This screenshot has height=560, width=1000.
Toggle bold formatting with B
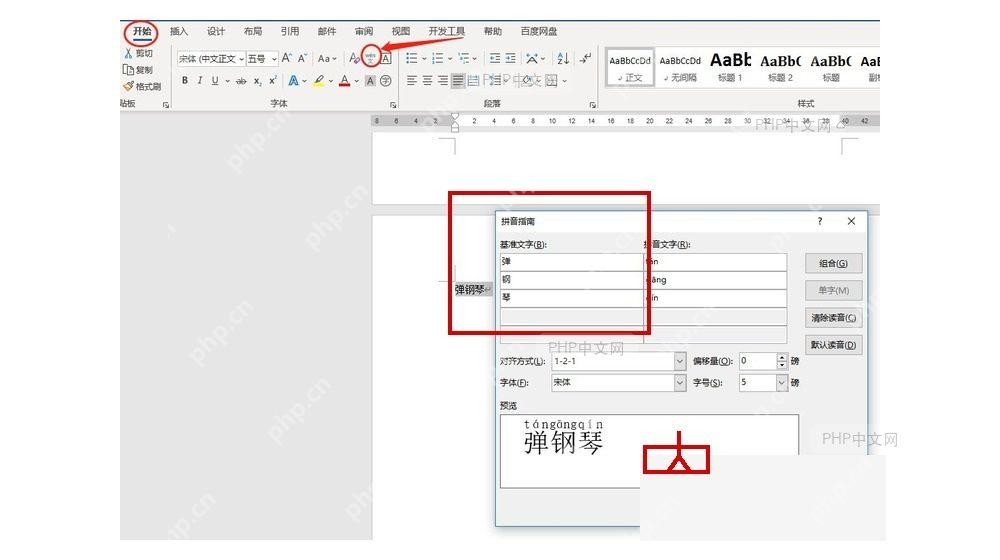[x=185, y=80]
